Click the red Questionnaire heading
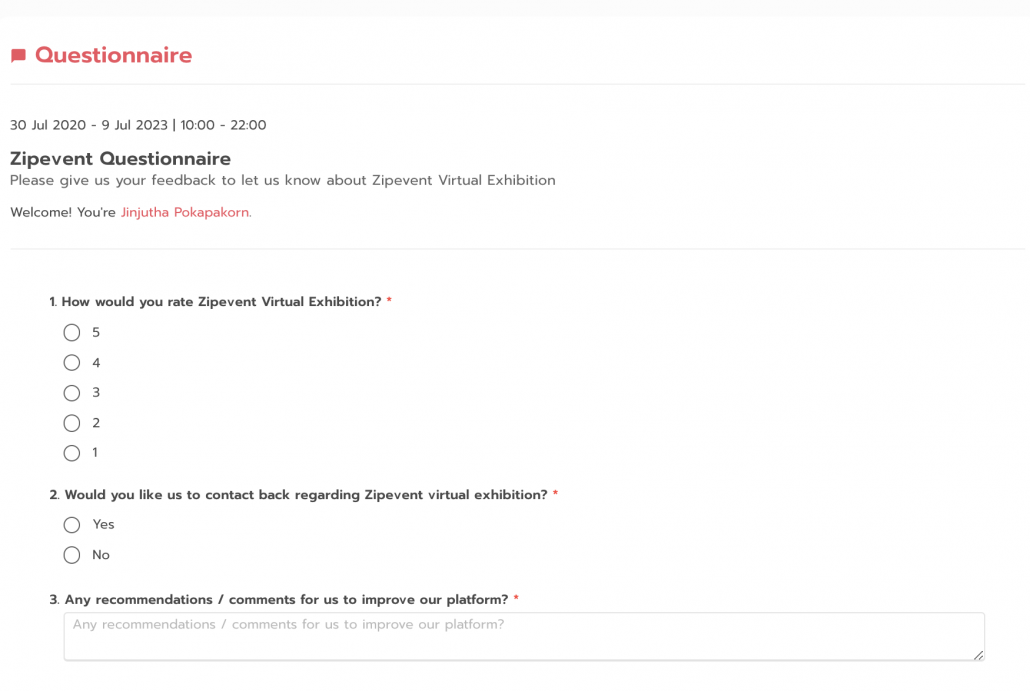The width and height of the screenshot is (1030, 691). (x=113, y=56)
